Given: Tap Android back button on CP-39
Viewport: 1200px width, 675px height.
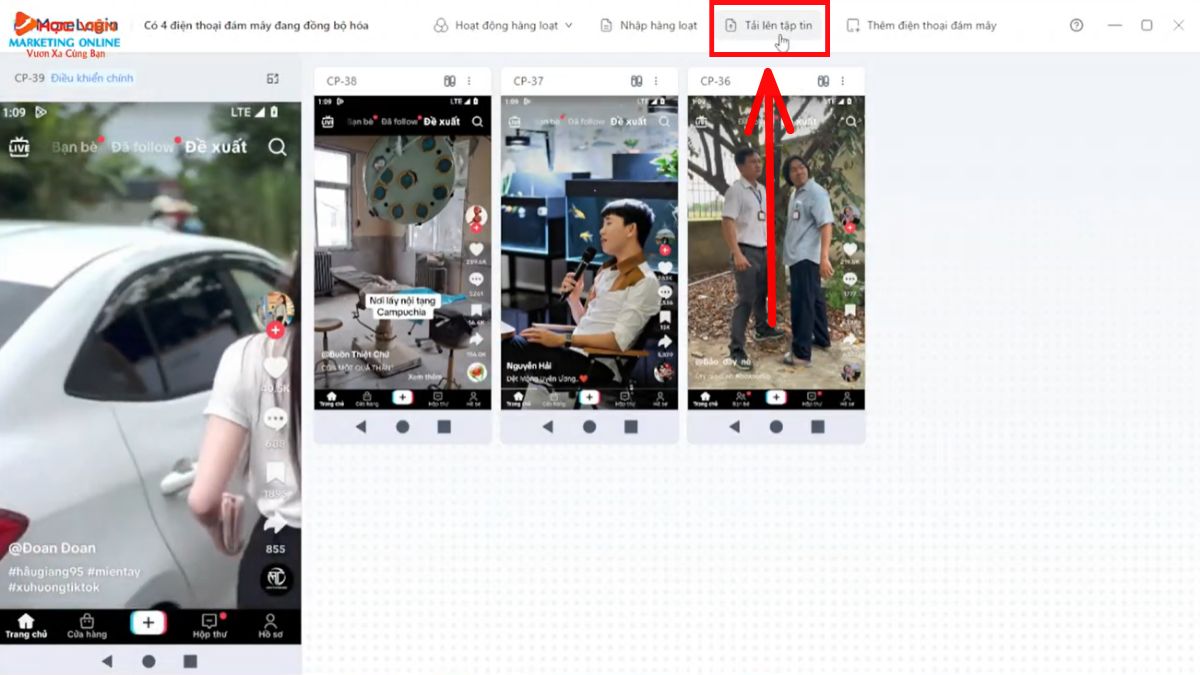Looking at the screenshot, I should (x=107, y=661).
